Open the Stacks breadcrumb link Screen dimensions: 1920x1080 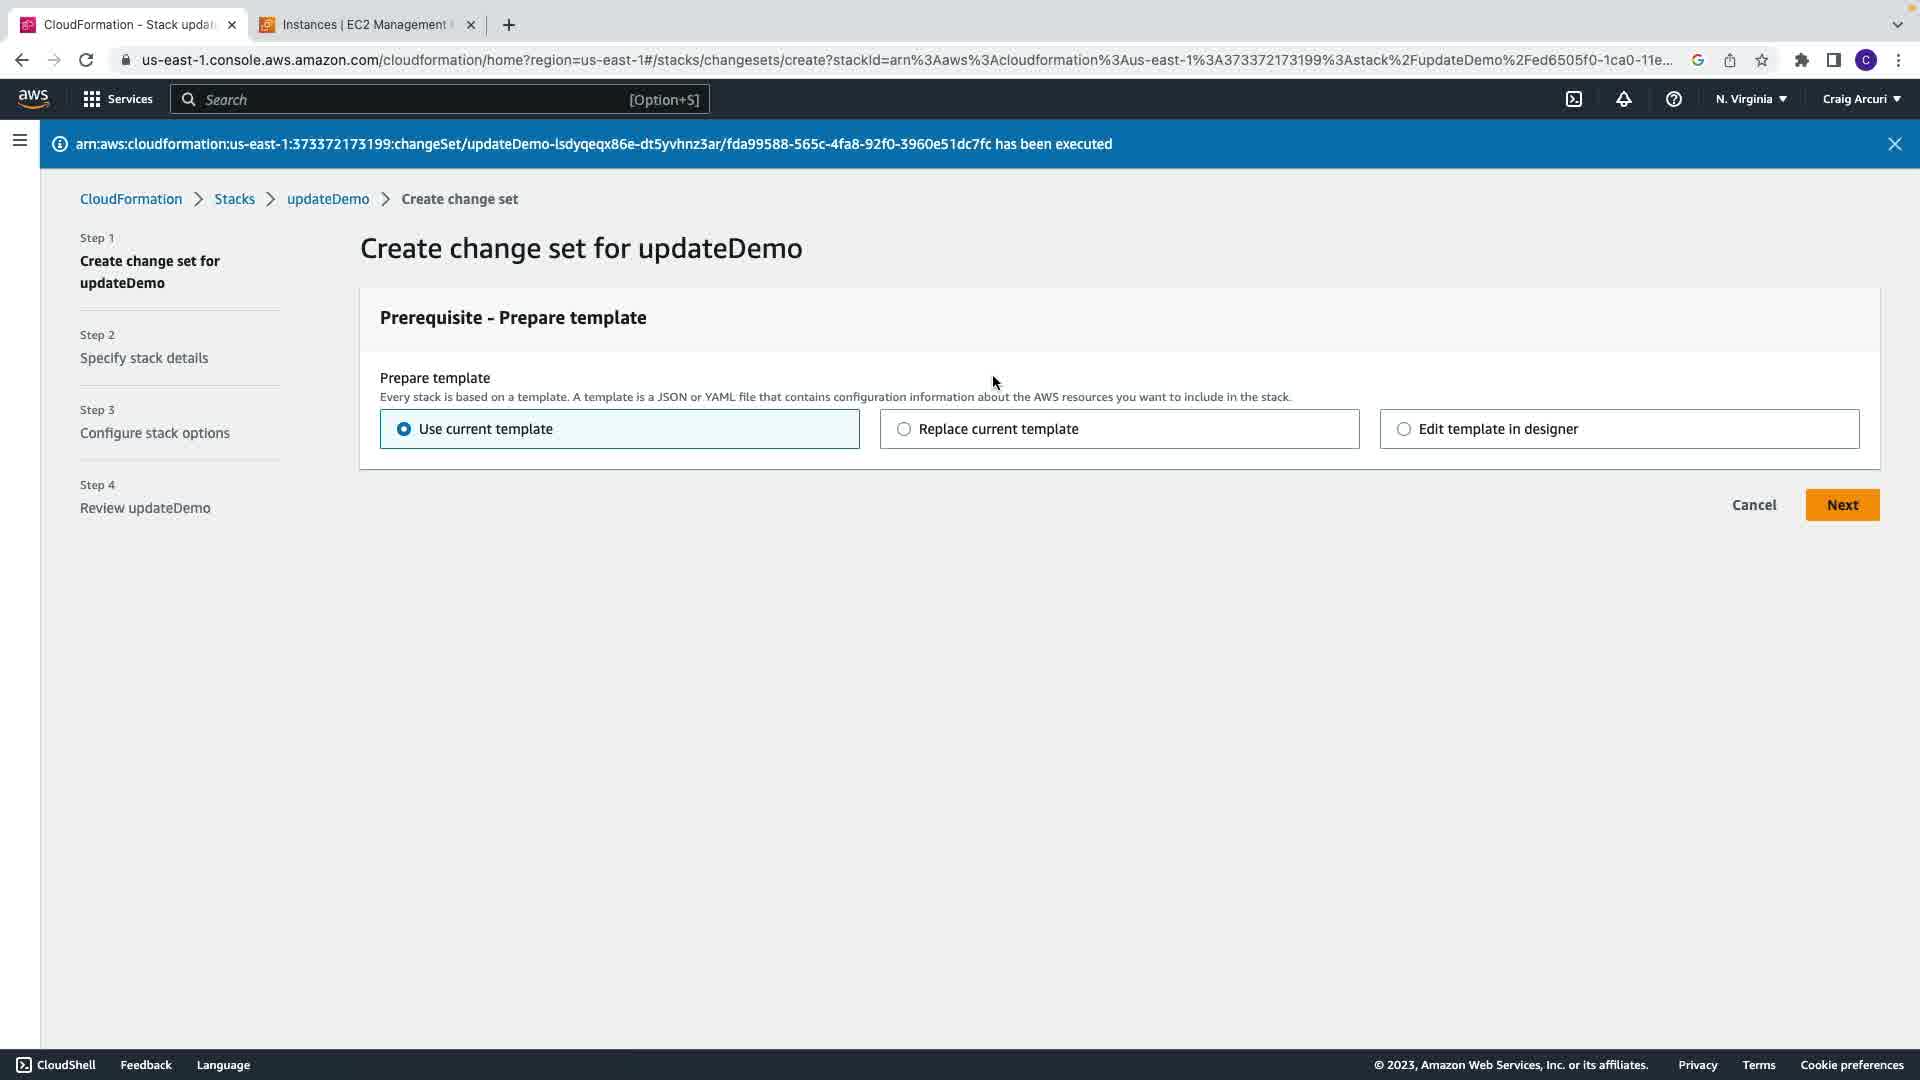pos(234,199)
